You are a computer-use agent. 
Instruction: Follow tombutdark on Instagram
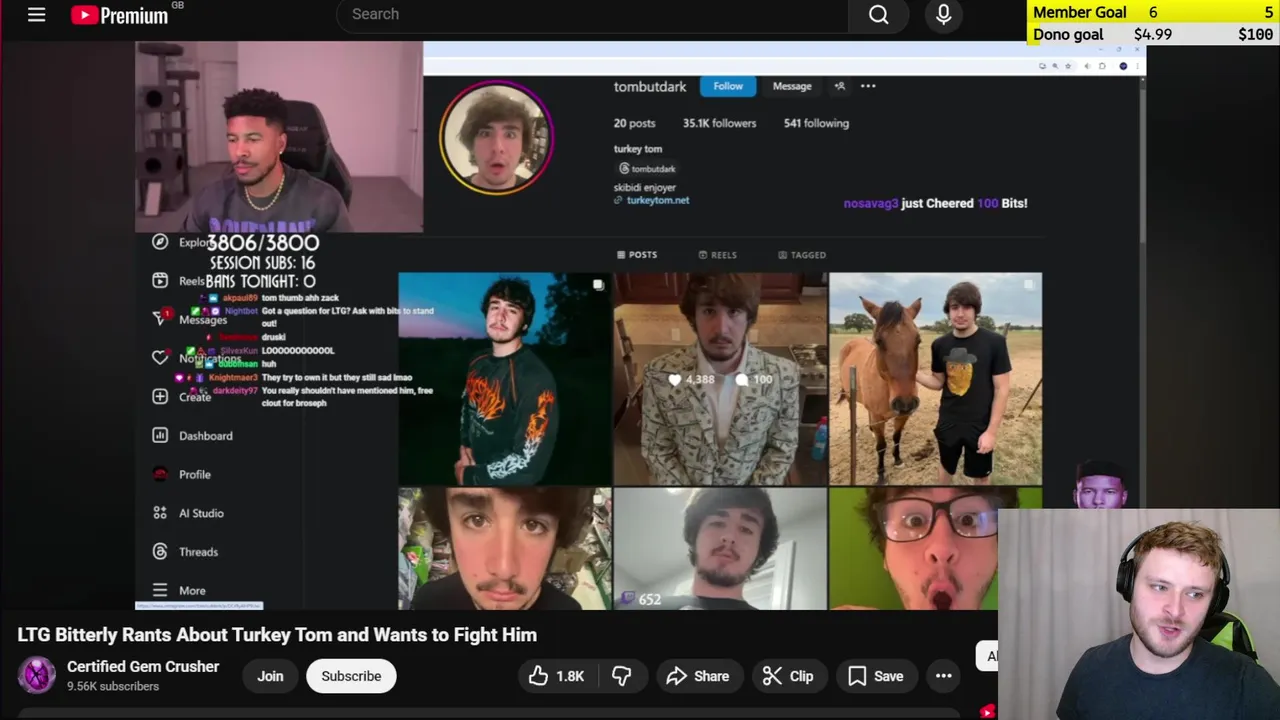[728, 86]
